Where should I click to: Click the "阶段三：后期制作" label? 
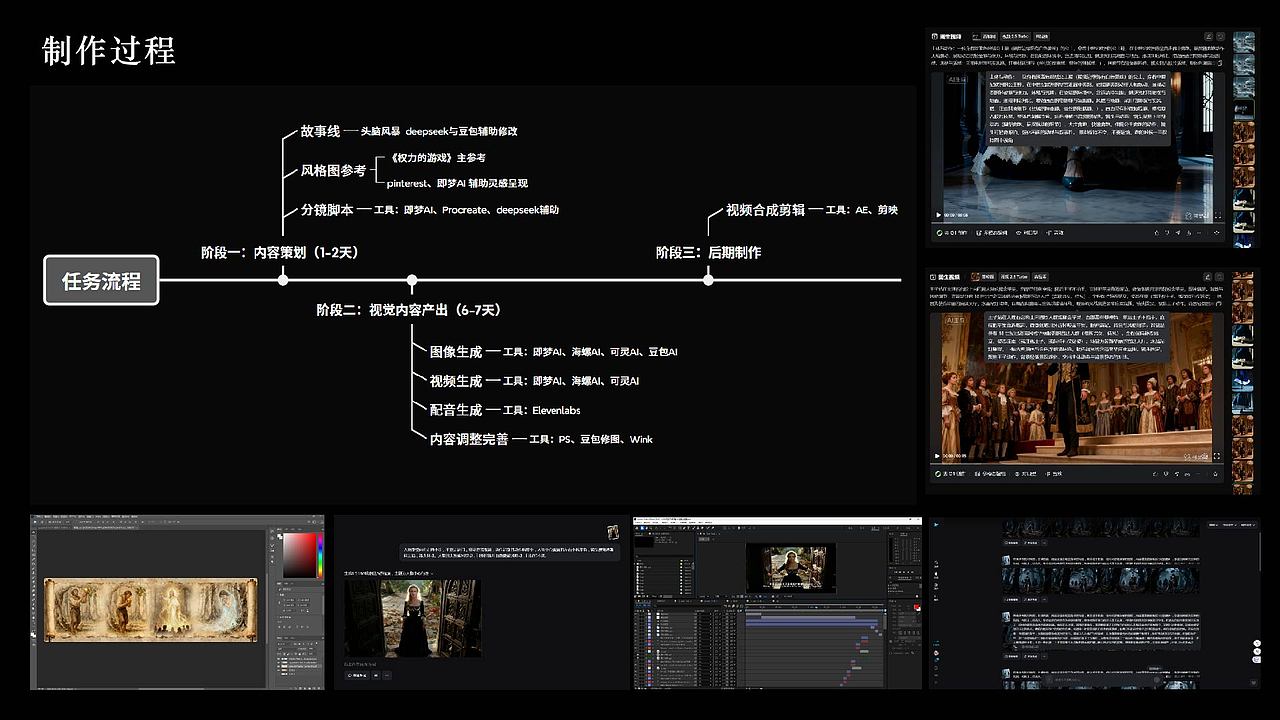pyautogui.click(x=708, y=252)
